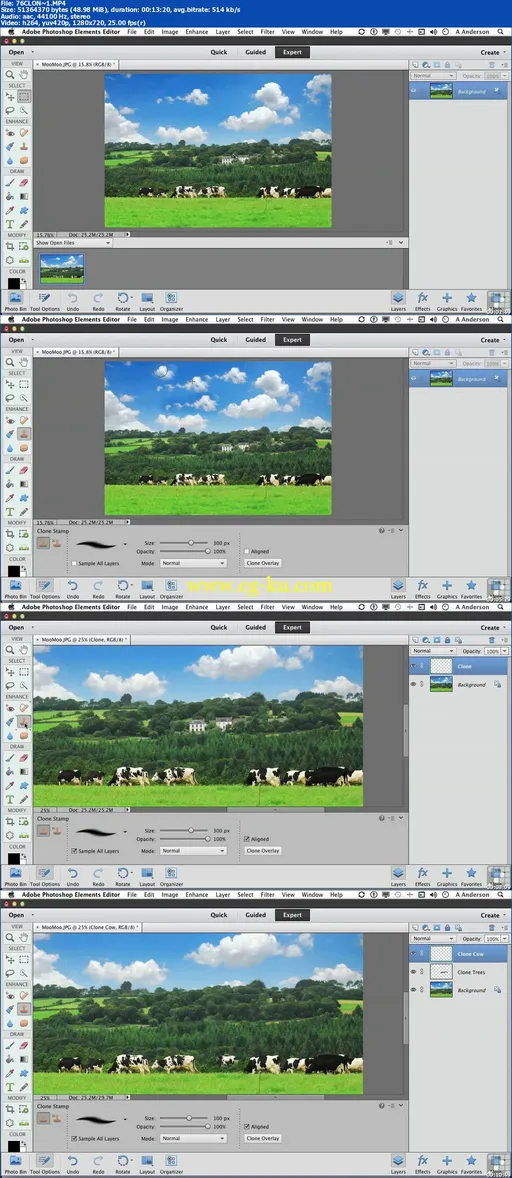
Task: Click the foreground color swatch in top frame
Action: click(x=13, y=283)
